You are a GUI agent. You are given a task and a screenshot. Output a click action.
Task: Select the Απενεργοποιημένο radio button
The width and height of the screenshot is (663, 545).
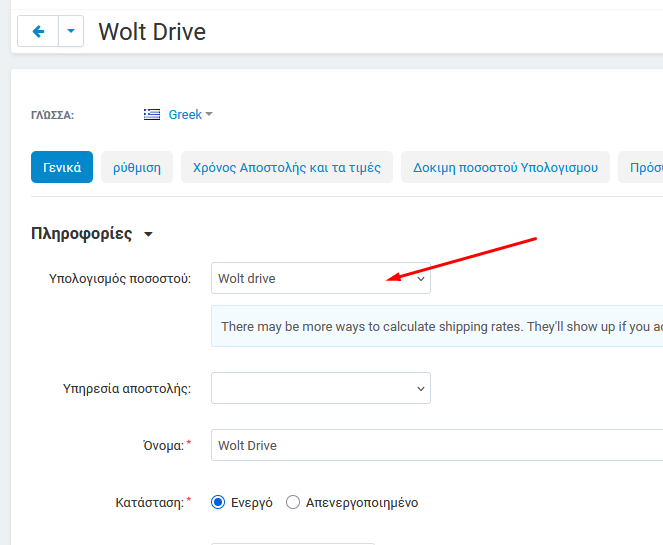(x=293, y=502)
